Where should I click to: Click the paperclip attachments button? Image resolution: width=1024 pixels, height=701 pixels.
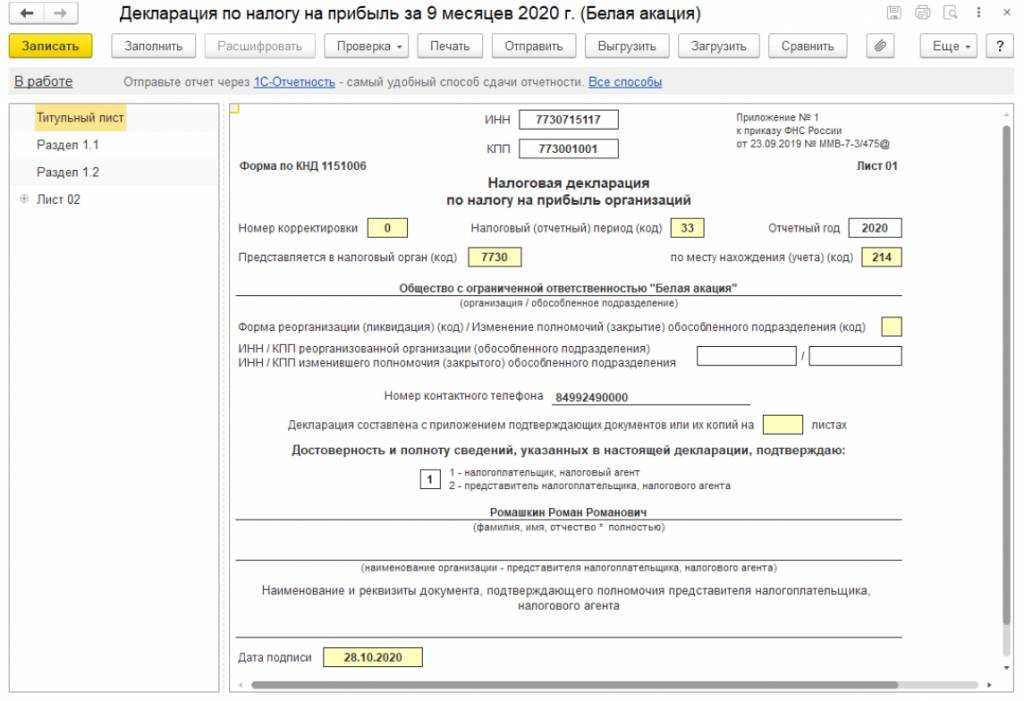880,46
